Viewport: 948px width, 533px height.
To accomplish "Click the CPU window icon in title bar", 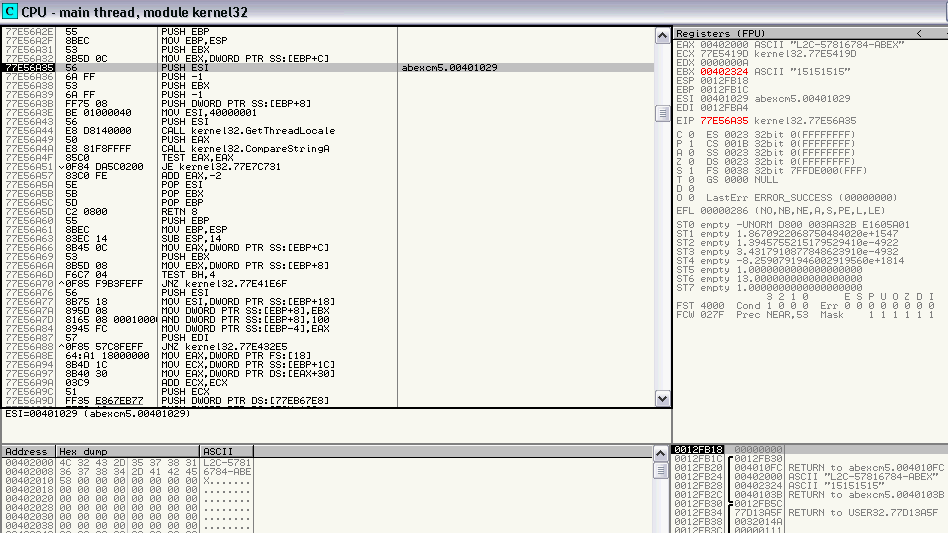I will click(x=10, y=10).
